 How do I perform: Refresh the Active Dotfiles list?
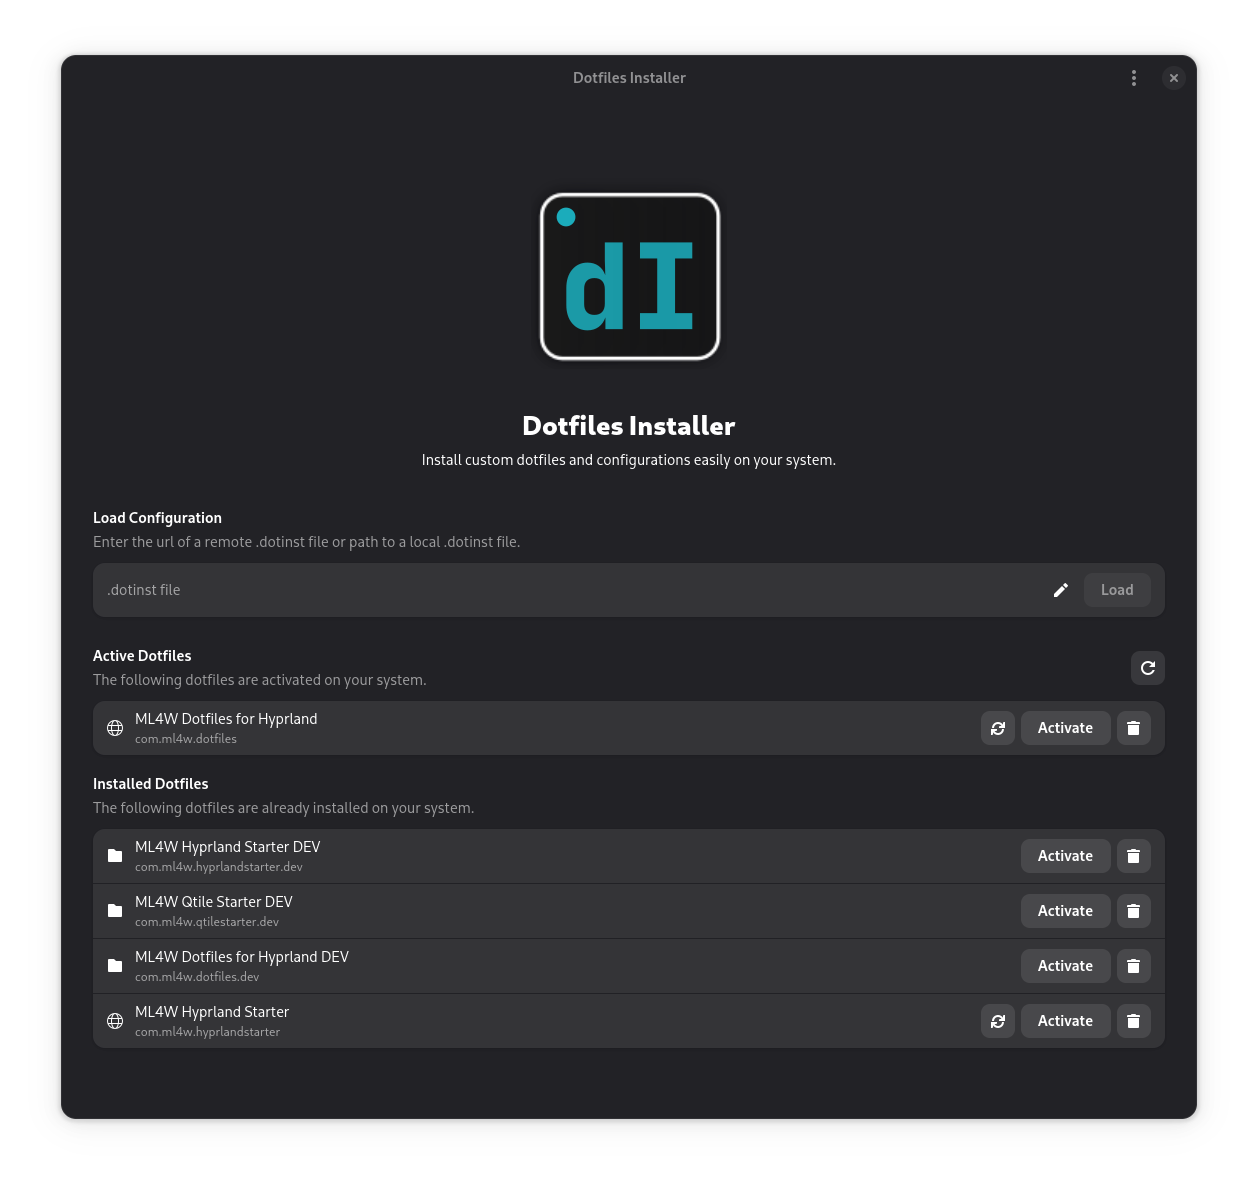coord(1147,668)
